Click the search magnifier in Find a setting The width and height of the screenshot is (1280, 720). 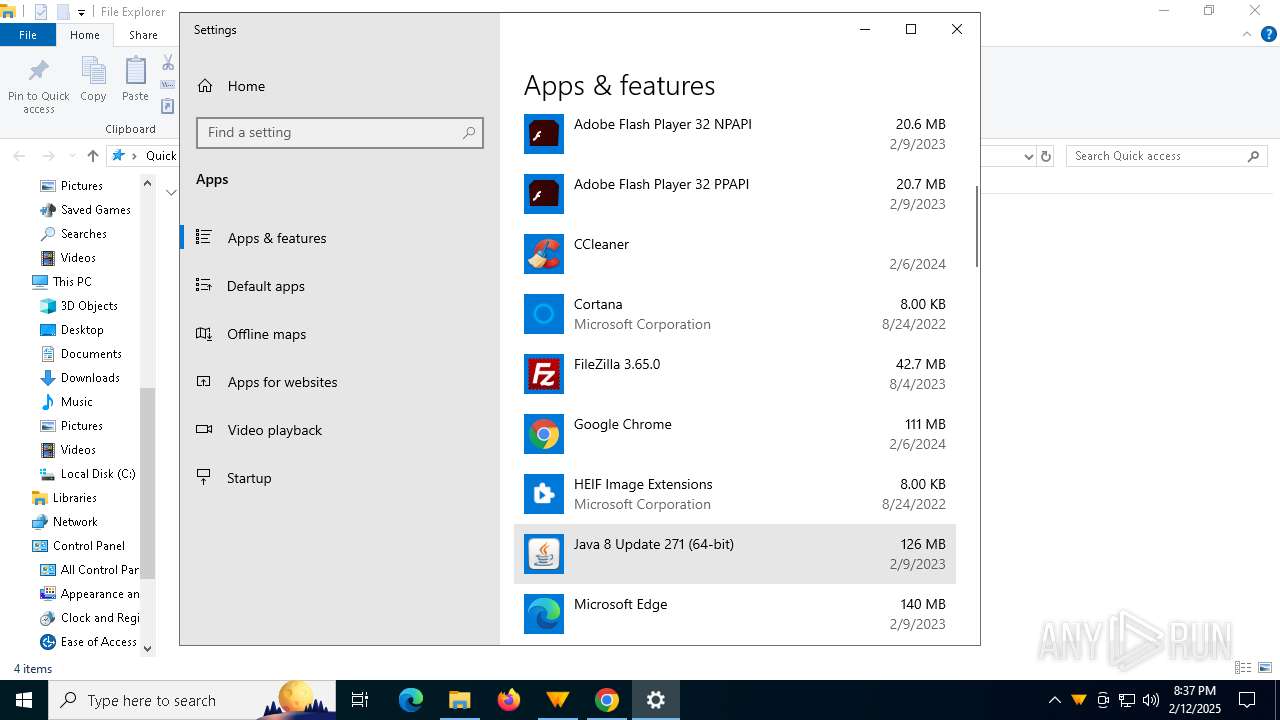(x=469, y=132)
